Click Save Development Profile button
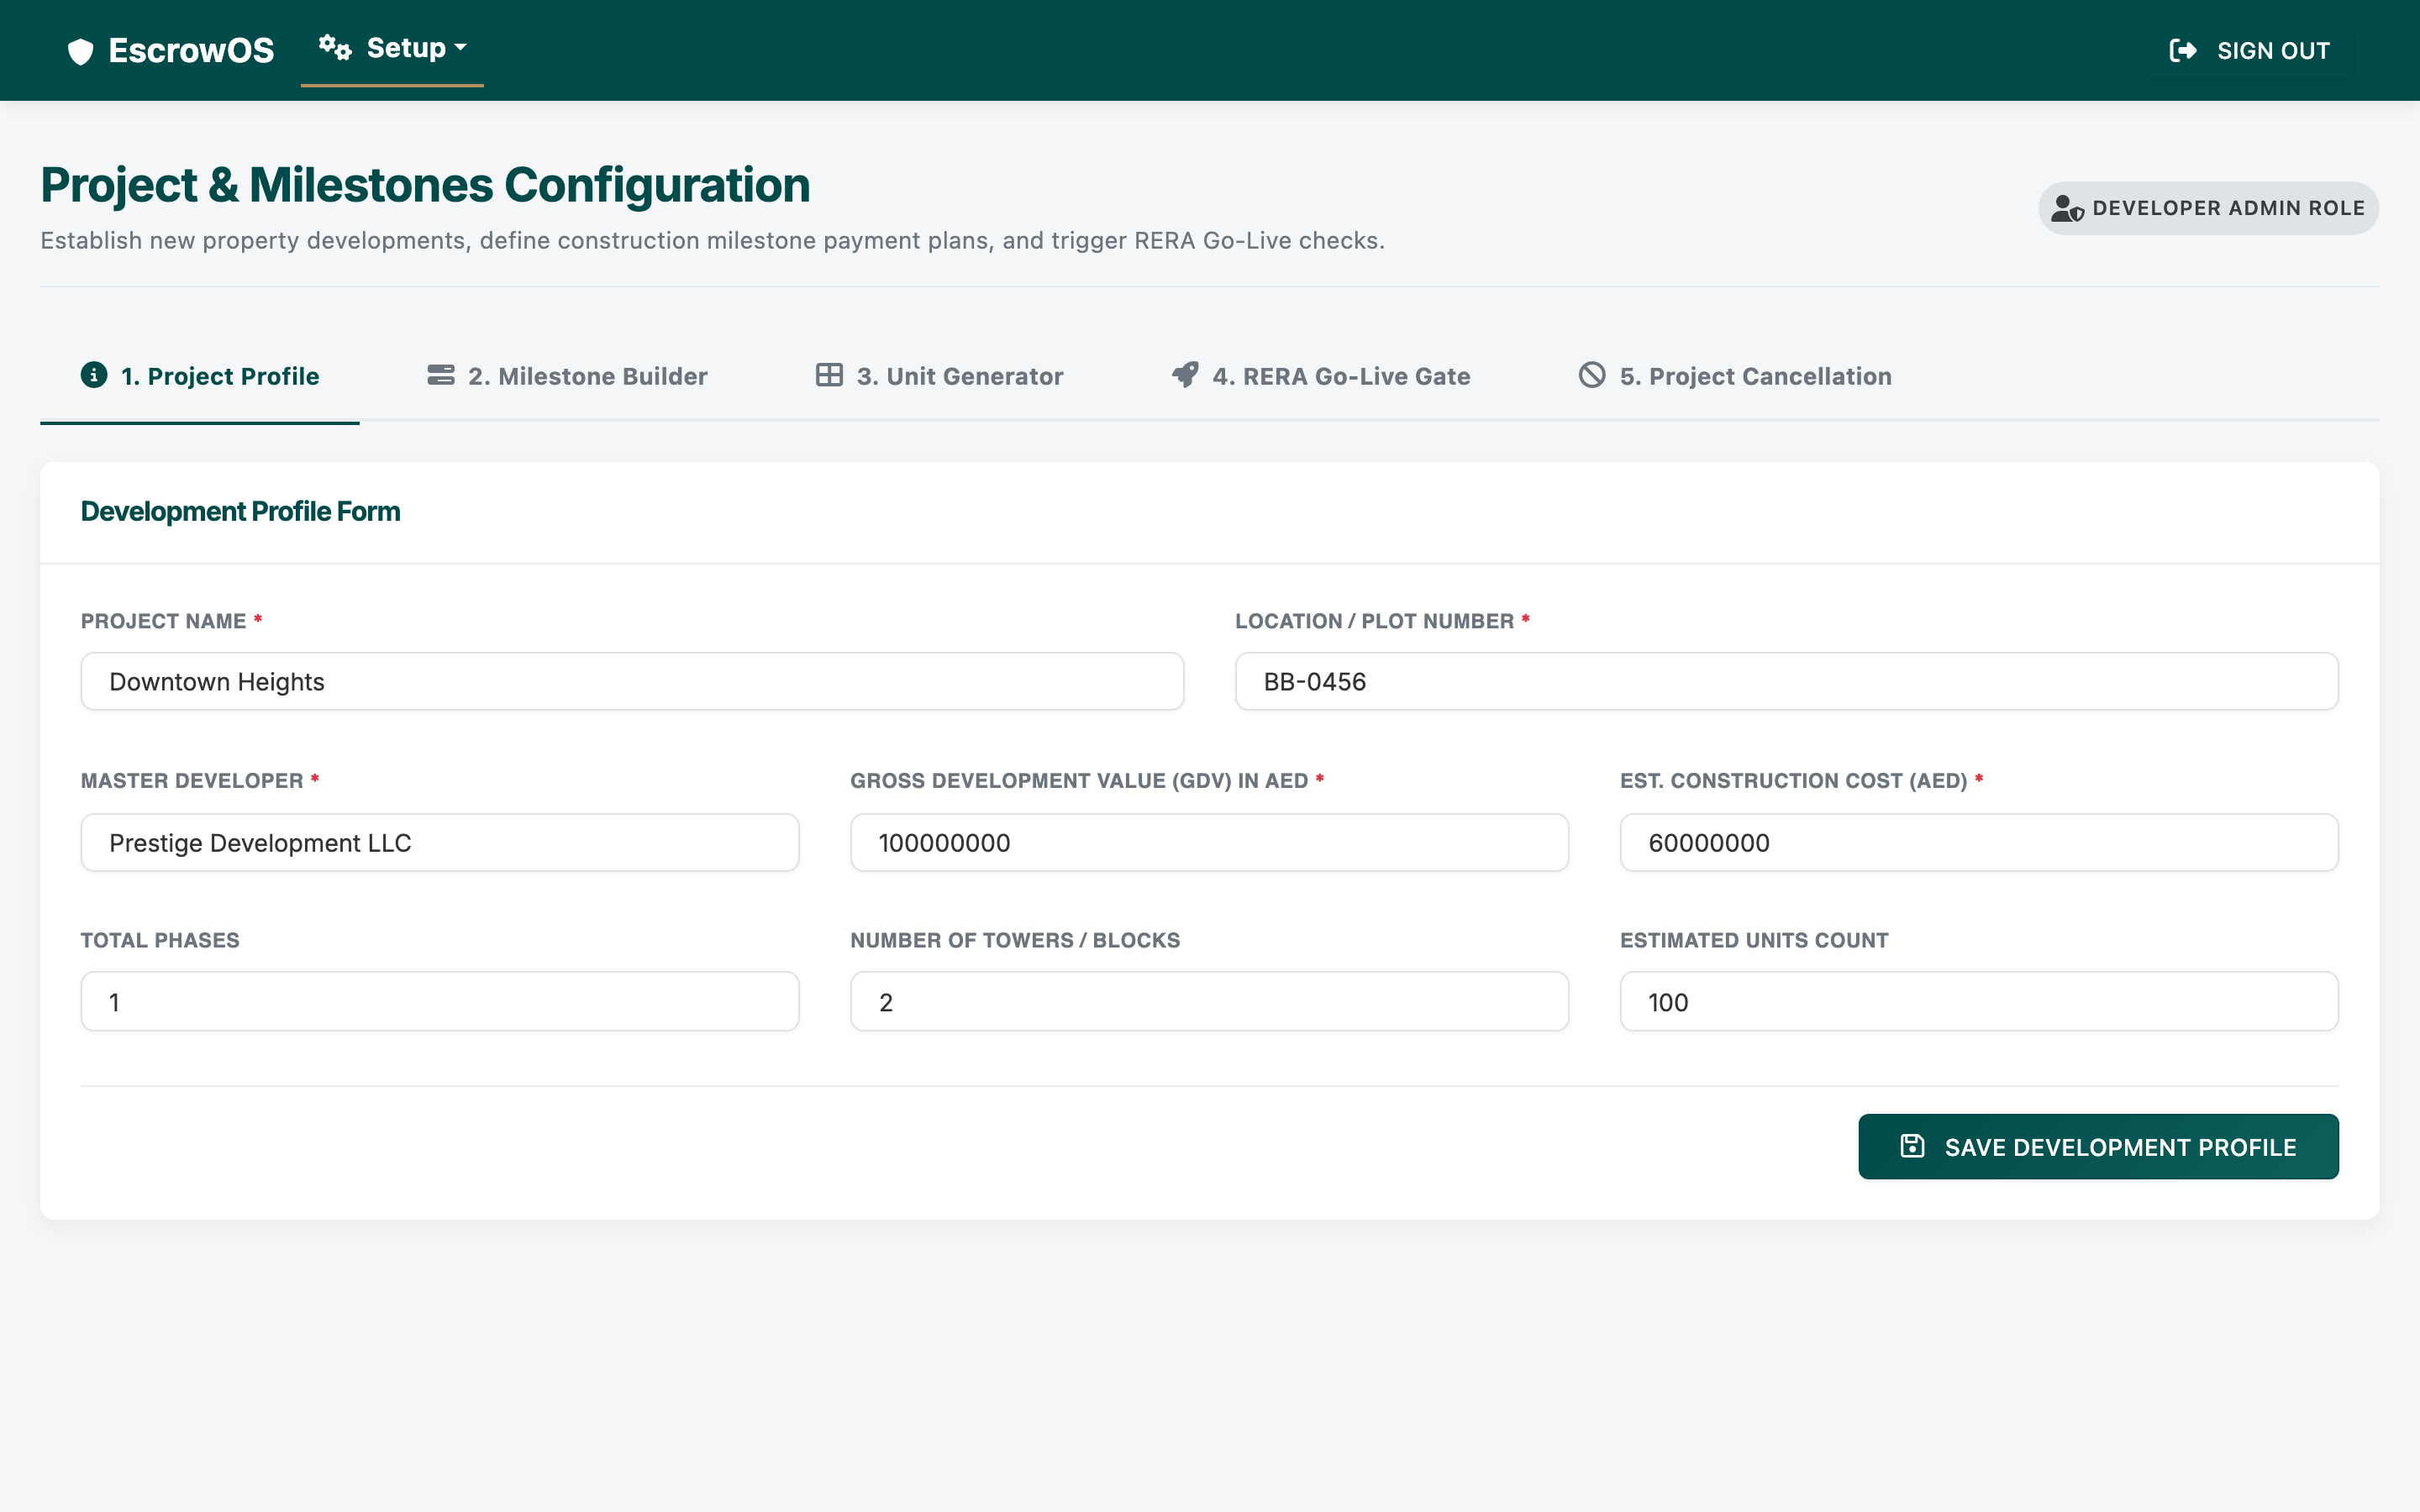Viewport: 2420px width, 1512px height. (2098, 1147)
